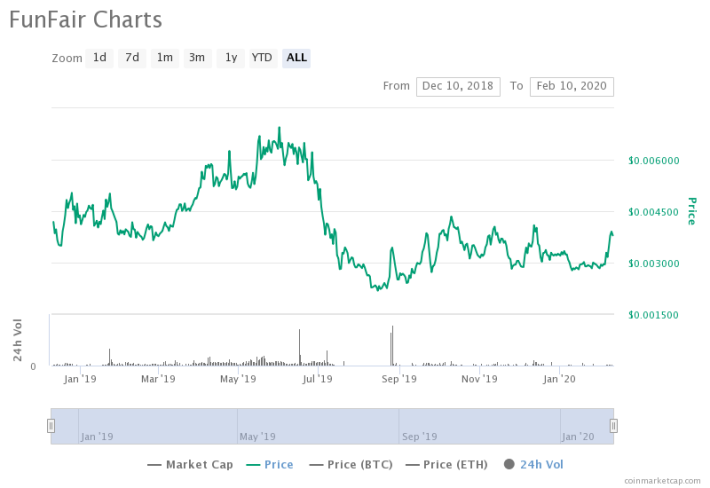This screenshot has height=488, width=710.
Task: Toggle the Market Cap series
Action: pyautogui.click(x=190, y=464)
